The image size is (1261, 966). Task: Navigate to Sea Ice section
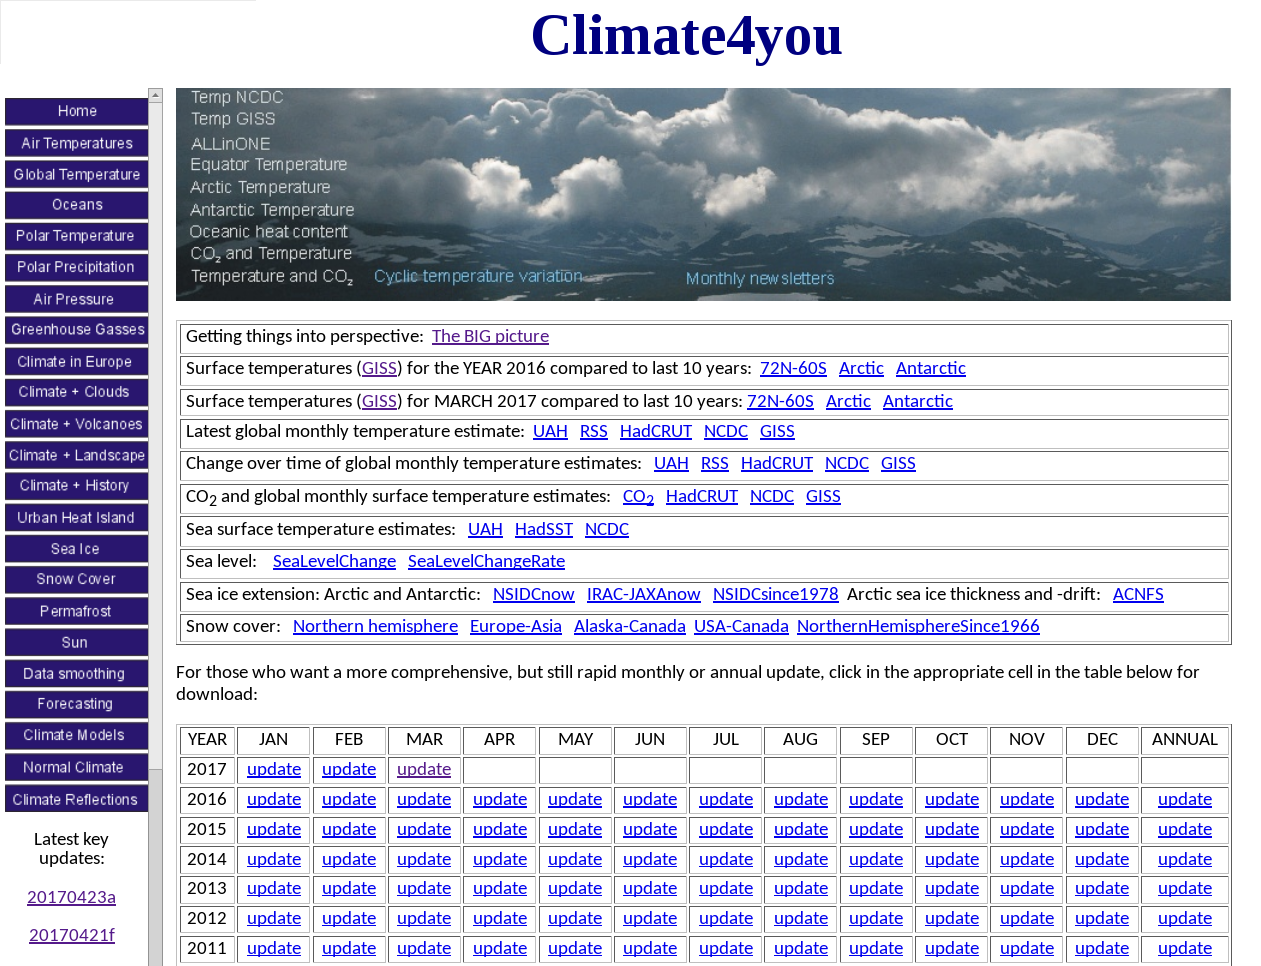point(76,549)
